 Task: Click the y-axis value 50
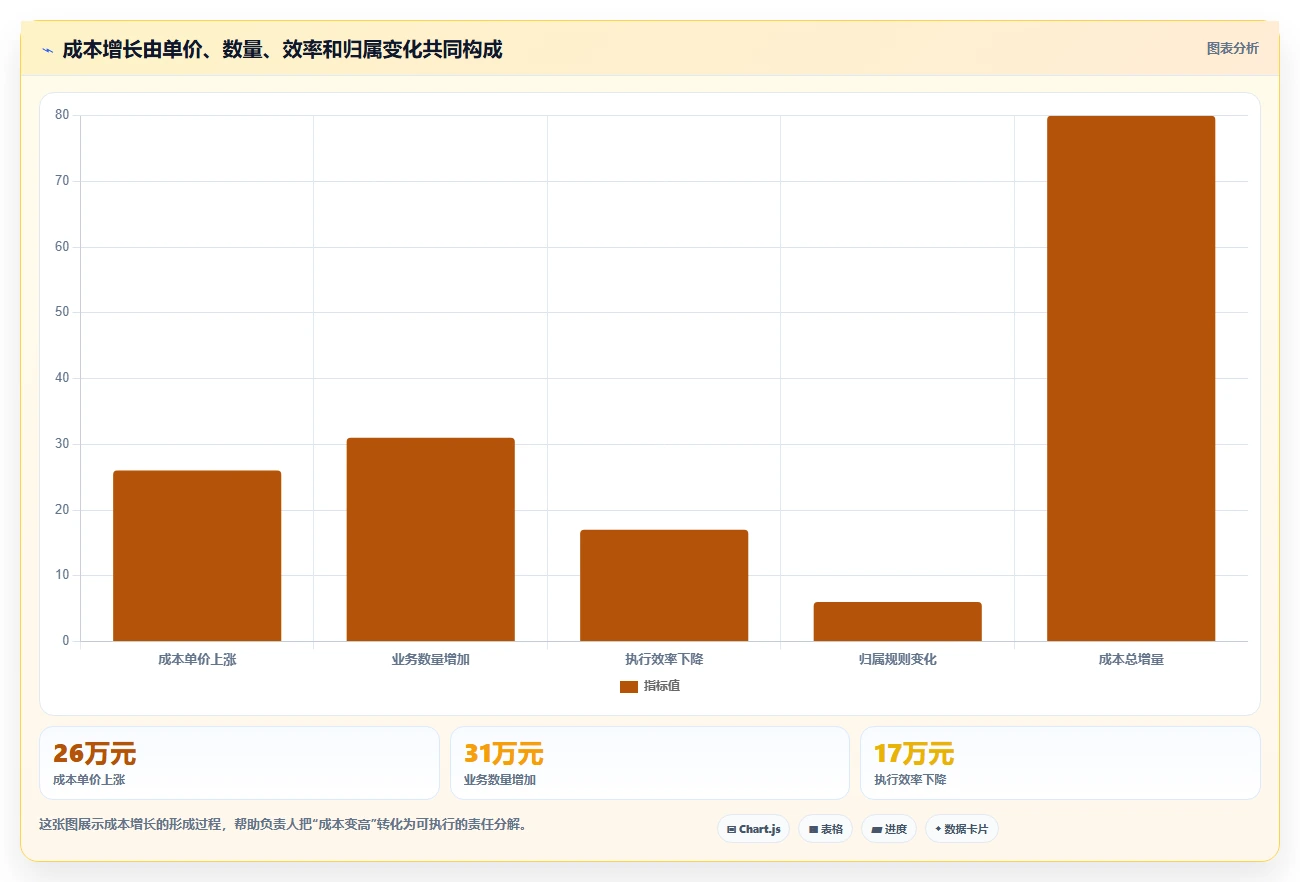[62, 312]
